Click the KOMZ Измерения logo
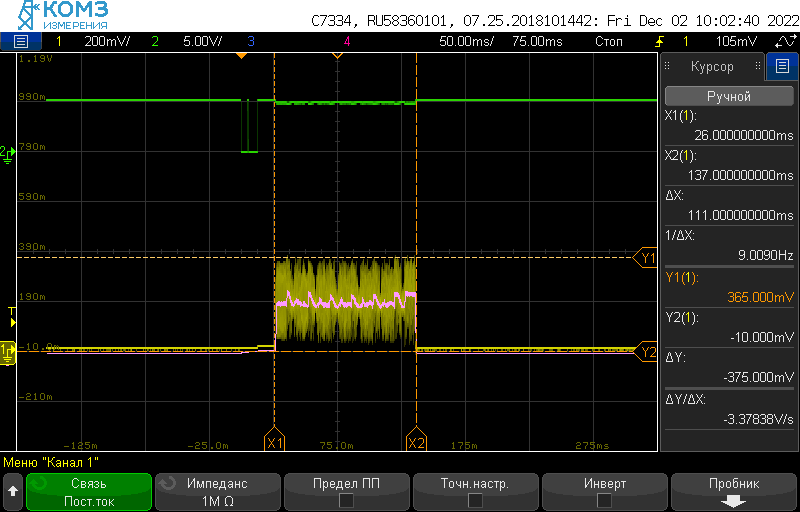This screenshot has width=800, height=512. pos(63,15)
